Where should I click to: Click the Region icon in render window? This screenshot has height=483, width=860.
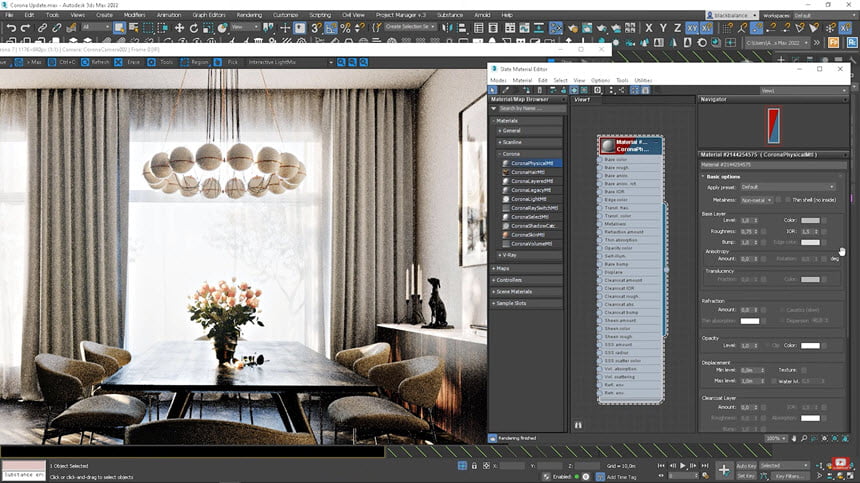coord(185,62)
